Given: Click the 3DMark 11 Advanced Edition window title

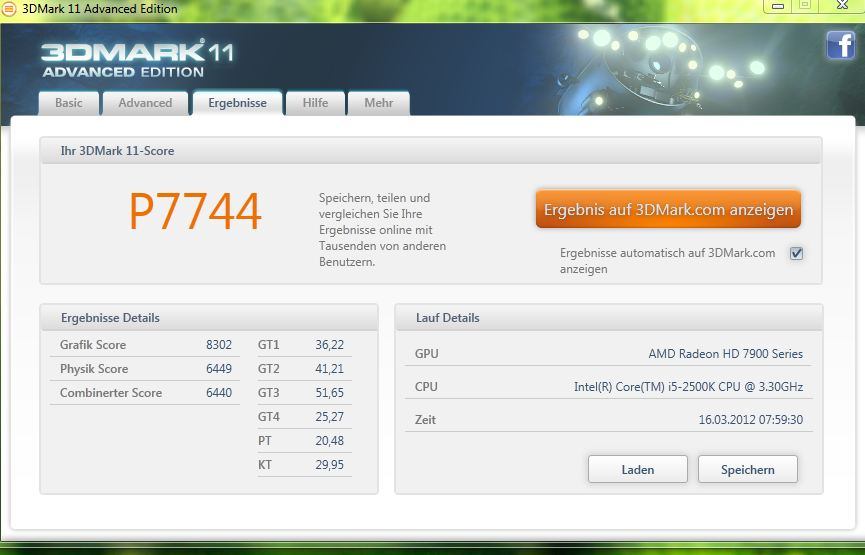Looking at the screenshot, I should tap(100, 8).
